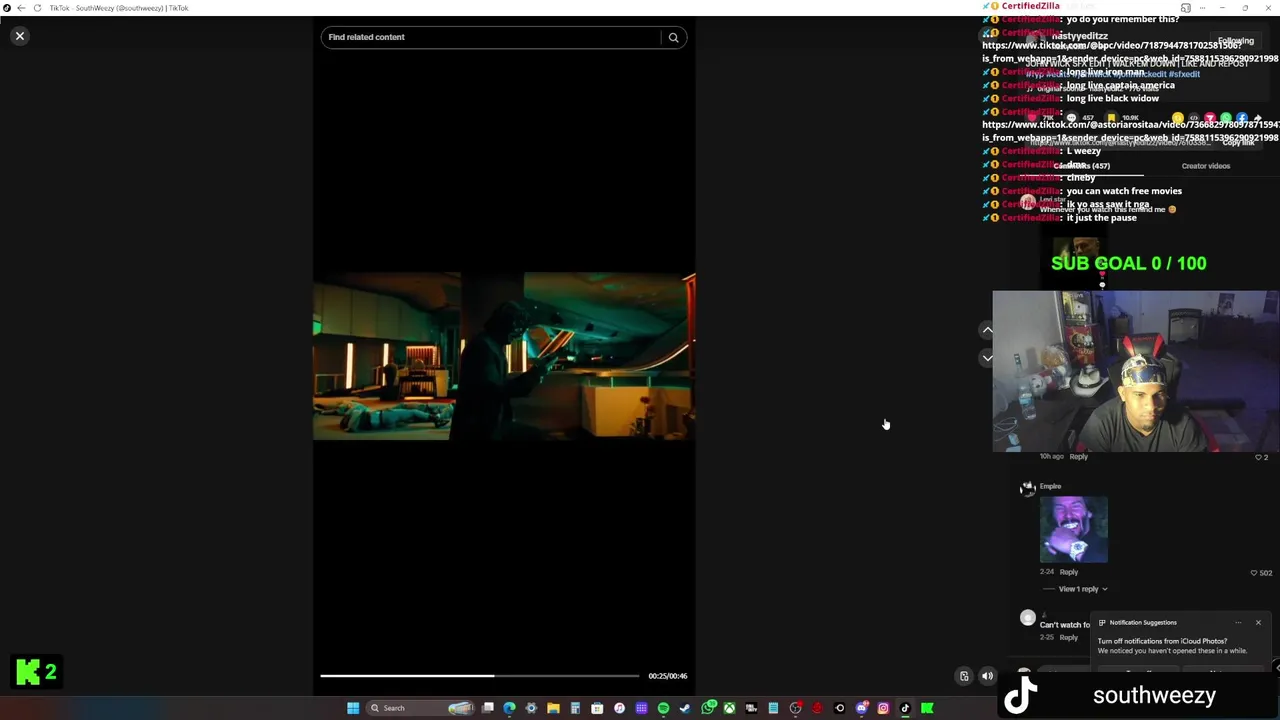Image resolution: width=1280 pixels, height=720 pixels.
Task: Open the green Kick app on taskbar
Action: coord(926,708)
